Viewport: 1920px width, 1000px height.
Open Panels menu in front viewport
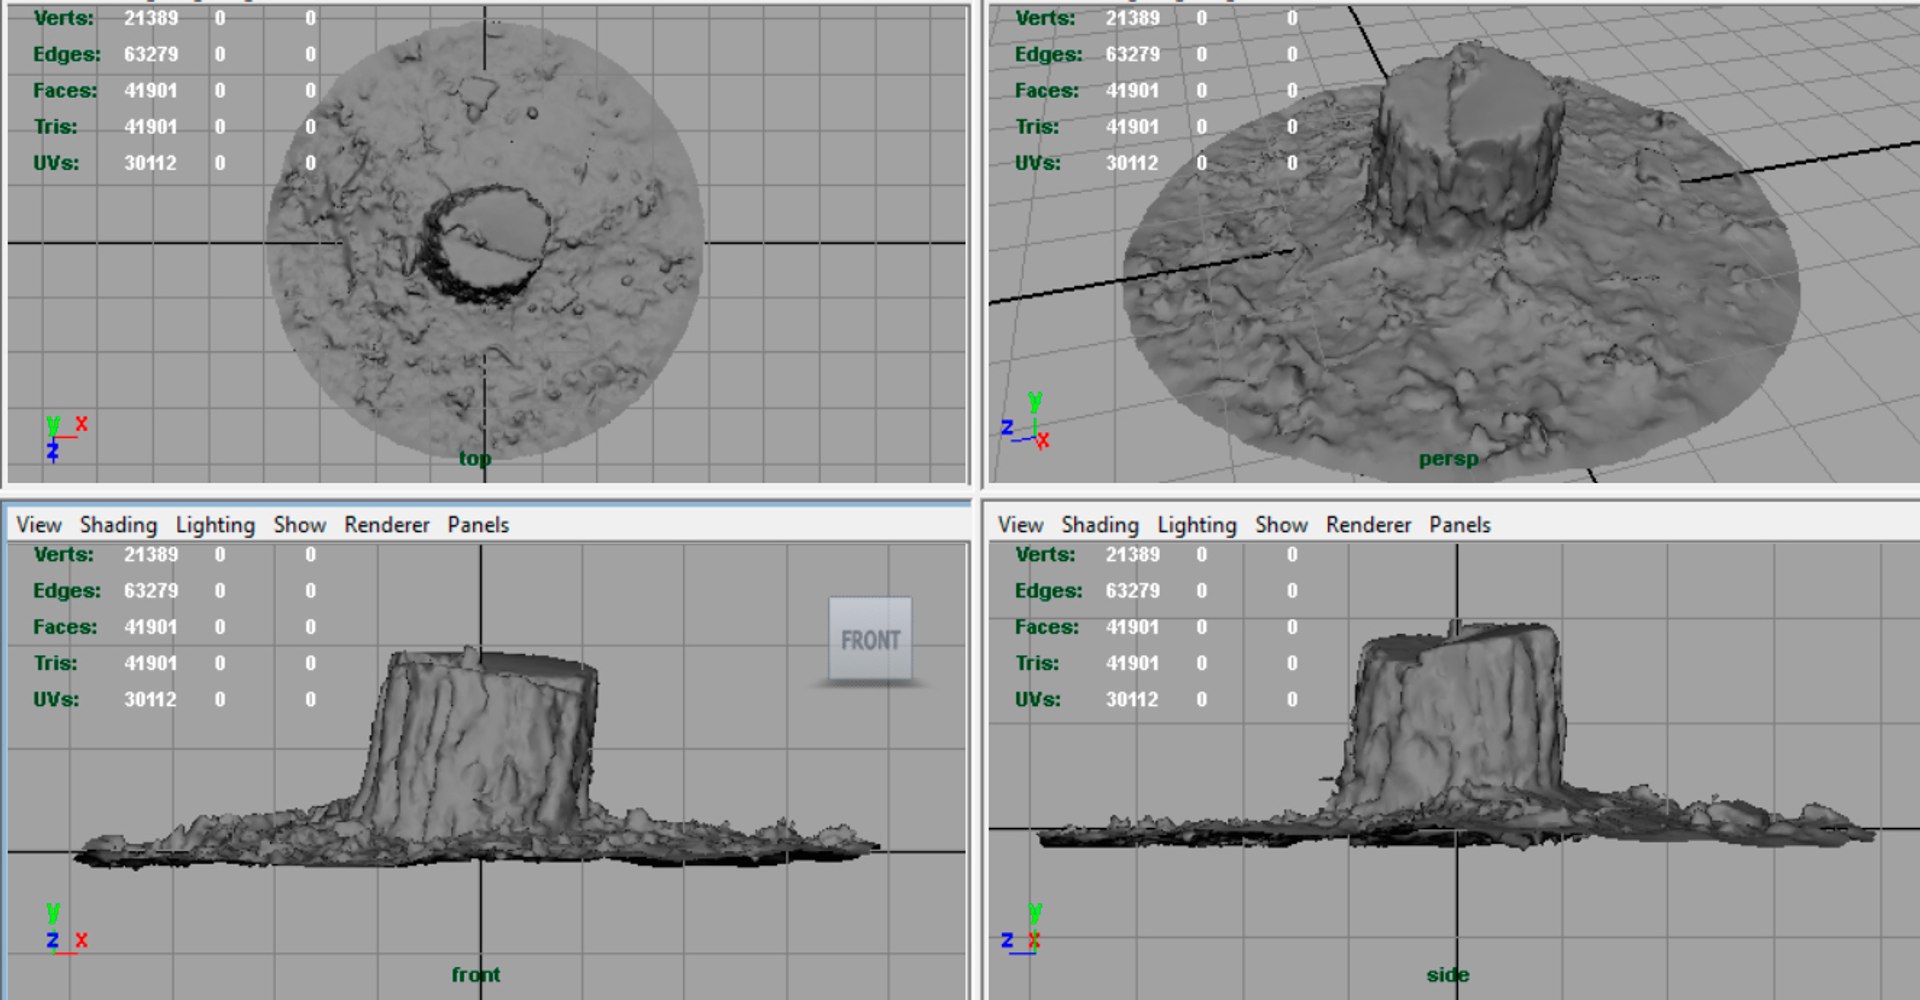click(478, 524)
